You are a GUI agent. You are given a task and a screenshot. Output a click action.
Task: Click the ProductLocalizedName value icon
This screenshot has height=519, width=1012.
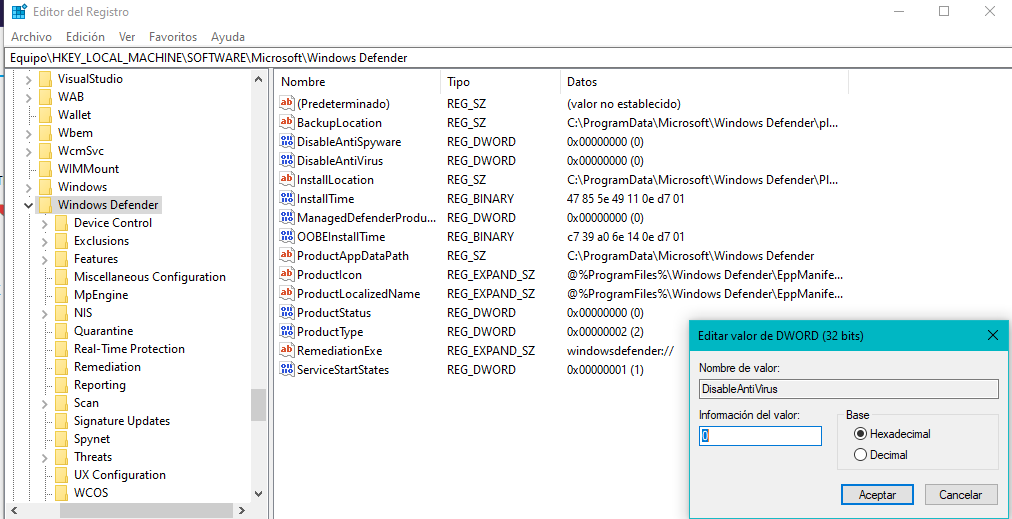click(x=287, y=294)
